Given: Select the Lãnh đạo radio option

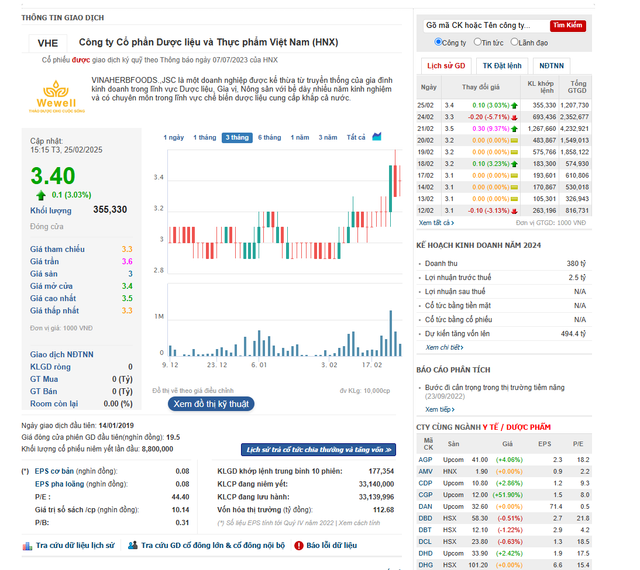Looking at the screenshot, I should tap(514, 42).
